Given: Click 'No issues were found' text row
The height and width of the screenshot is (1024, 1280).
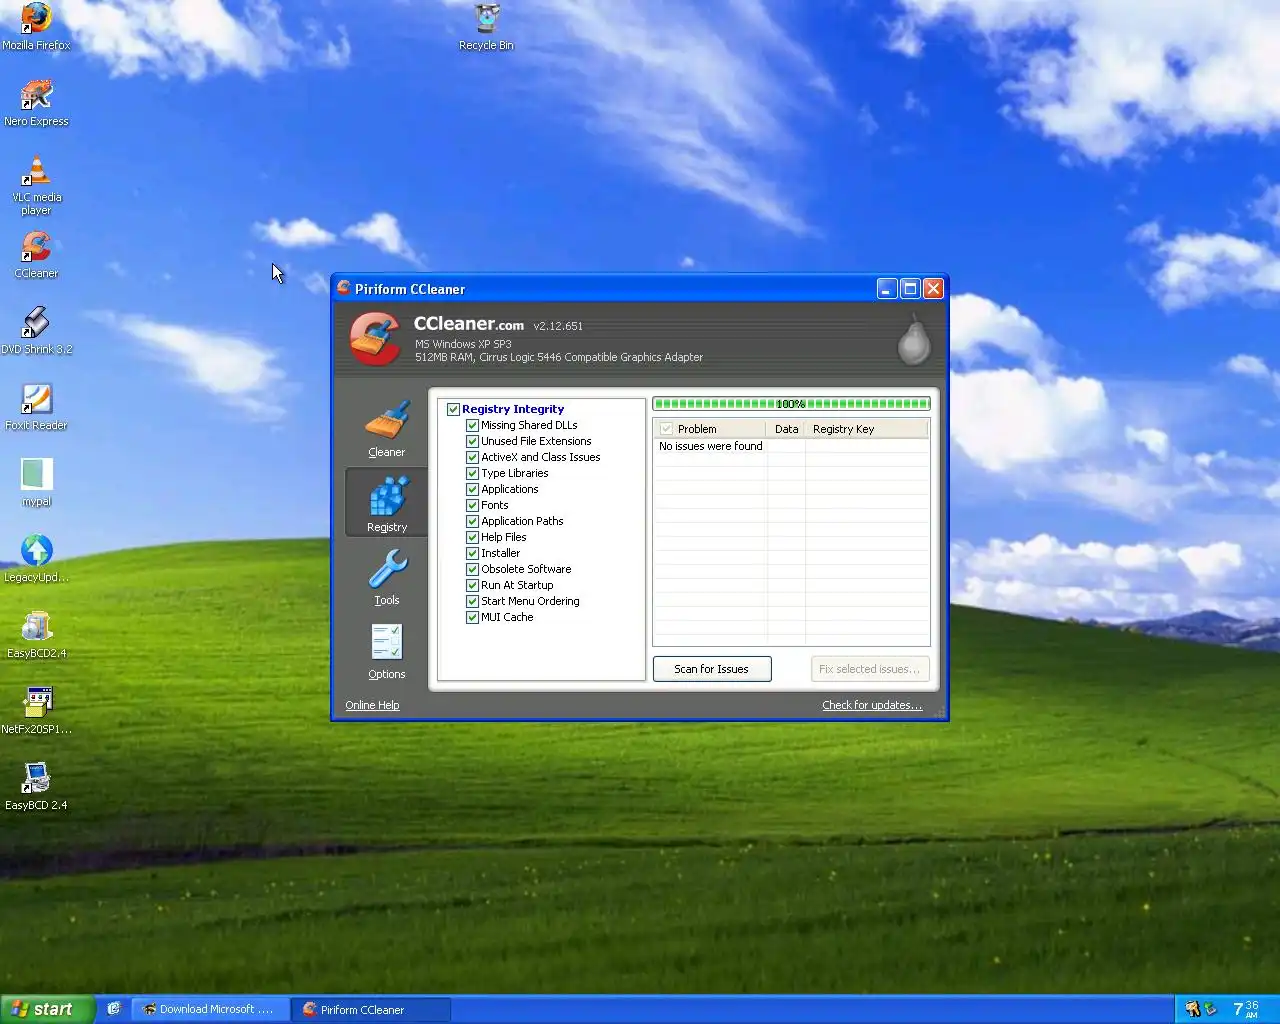Looking at the screenshot, I should (710, 446).
